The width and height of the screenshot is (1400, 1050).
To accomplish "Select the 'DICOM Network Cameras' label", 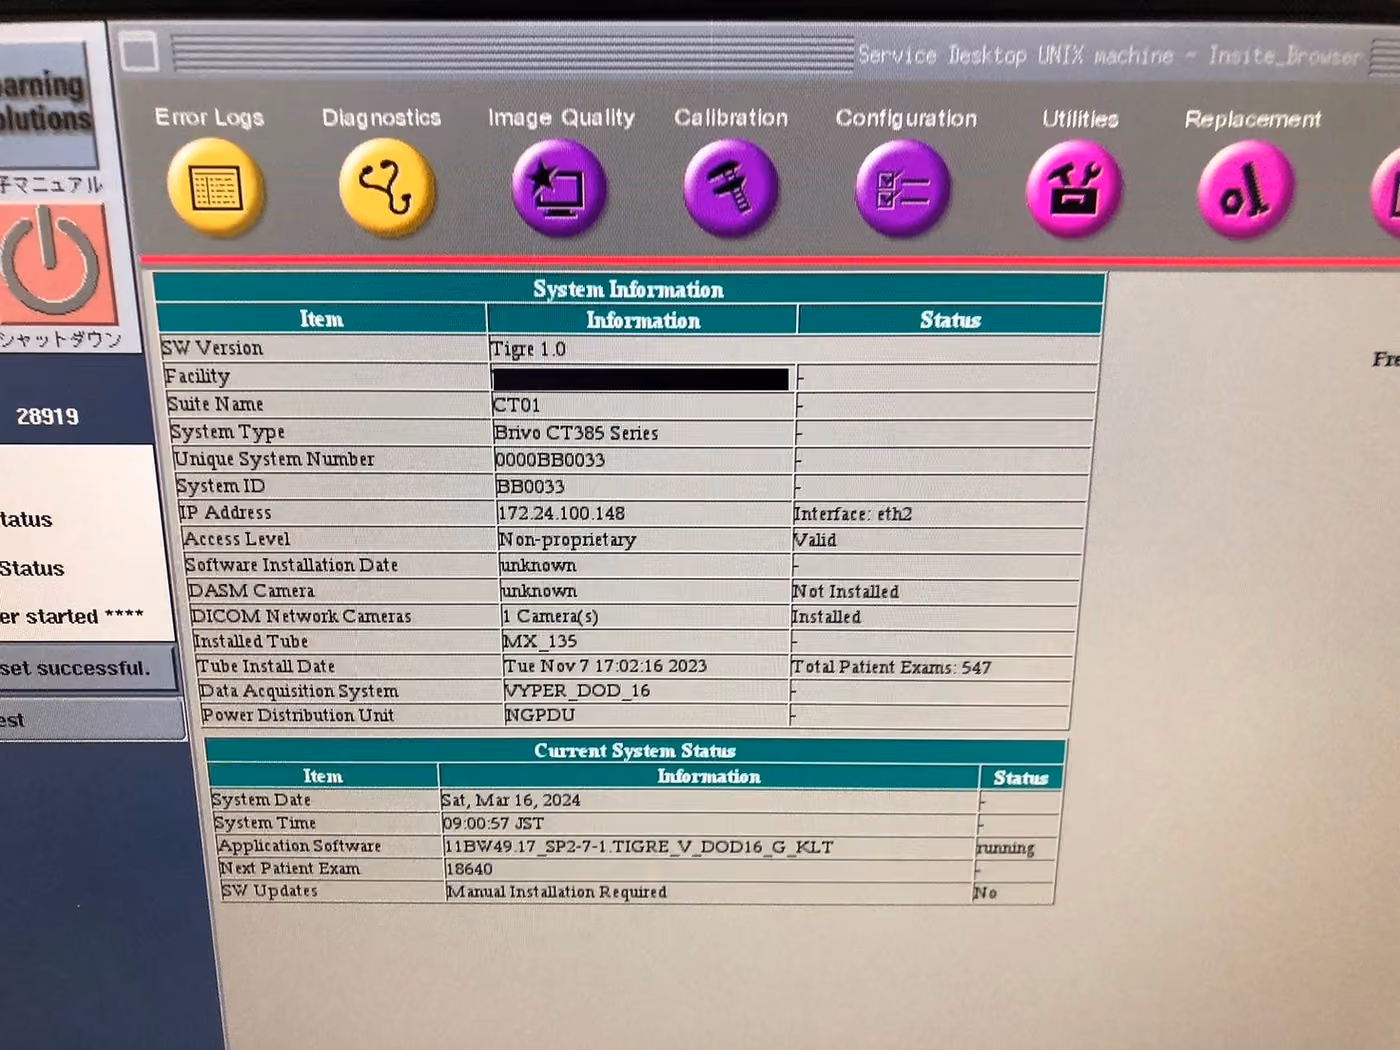I will [x=301, y=616].
